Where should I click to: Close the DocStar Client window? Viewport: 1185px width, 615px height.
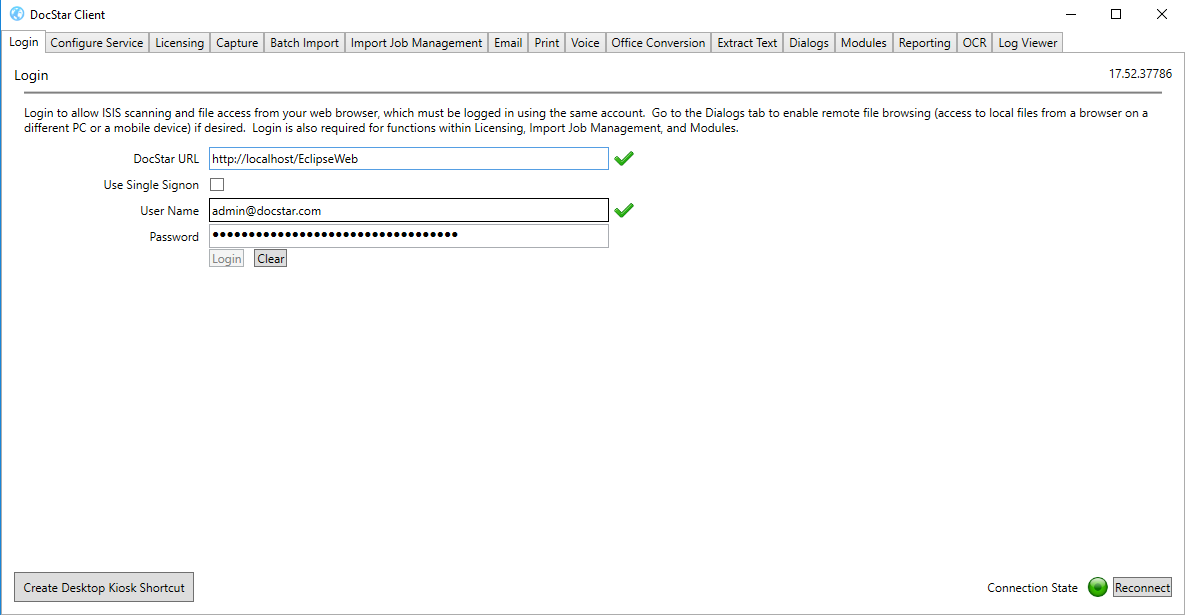[1162, 14]
